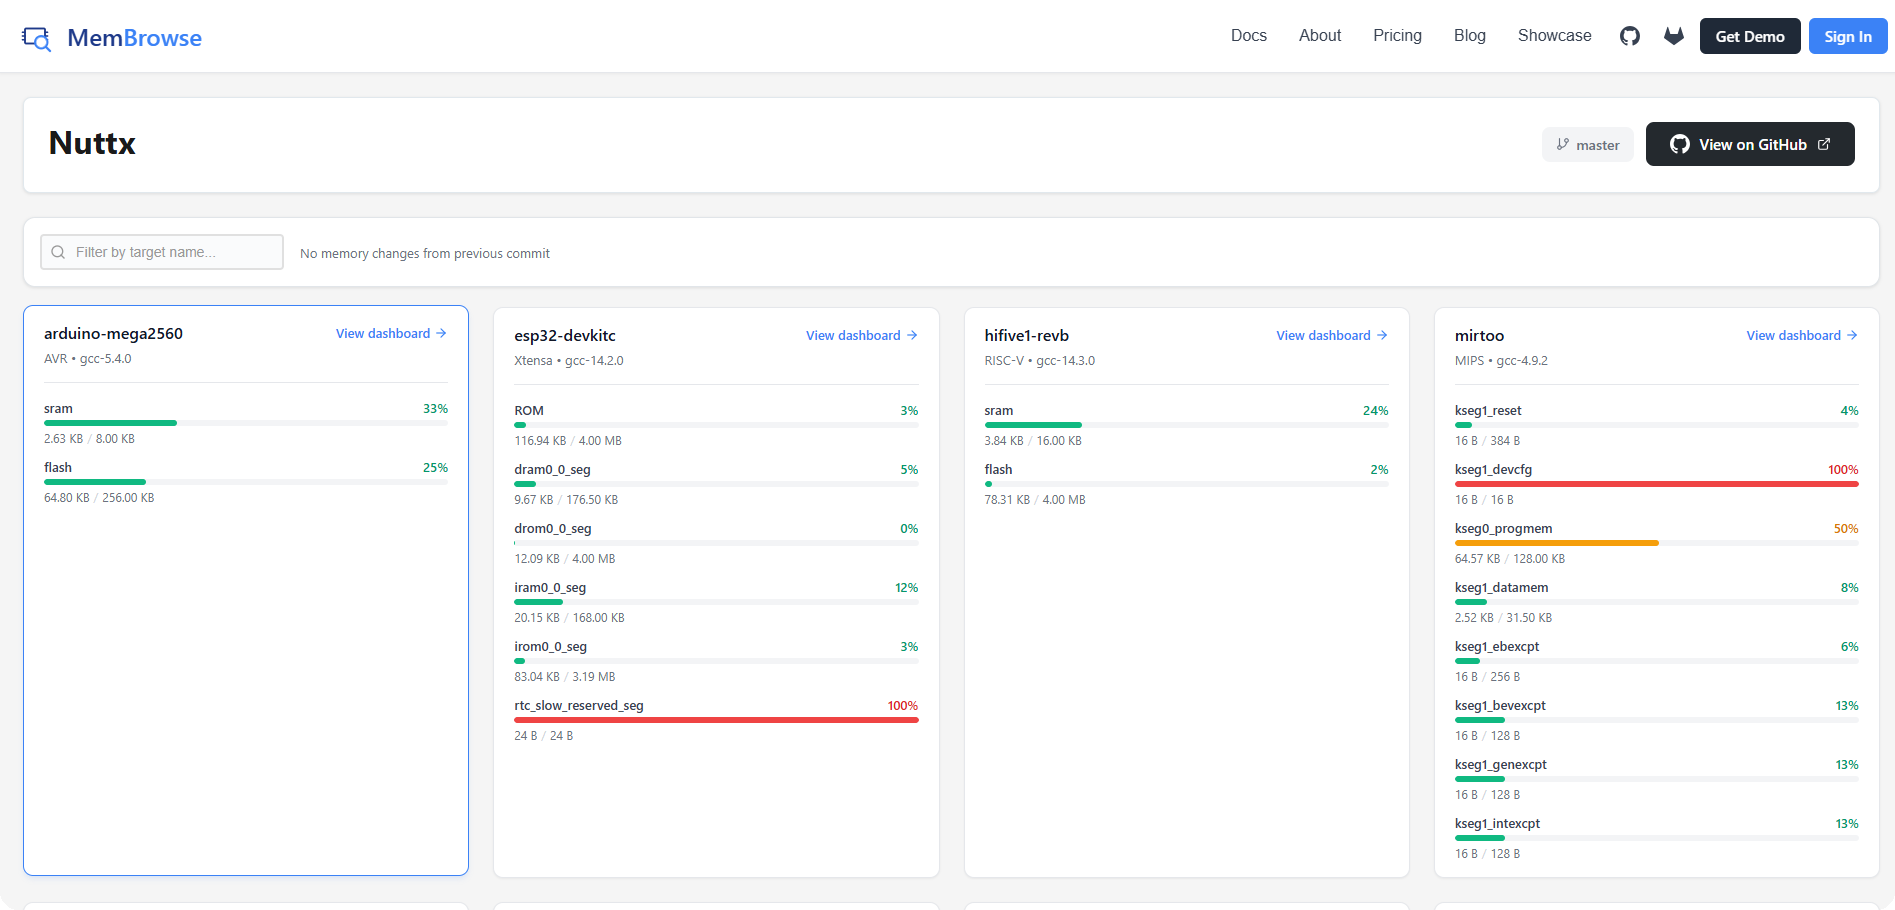Click the esp32-devkitc card title
The height and width of the screenshot is (910, 1895).
coord(565,335)
